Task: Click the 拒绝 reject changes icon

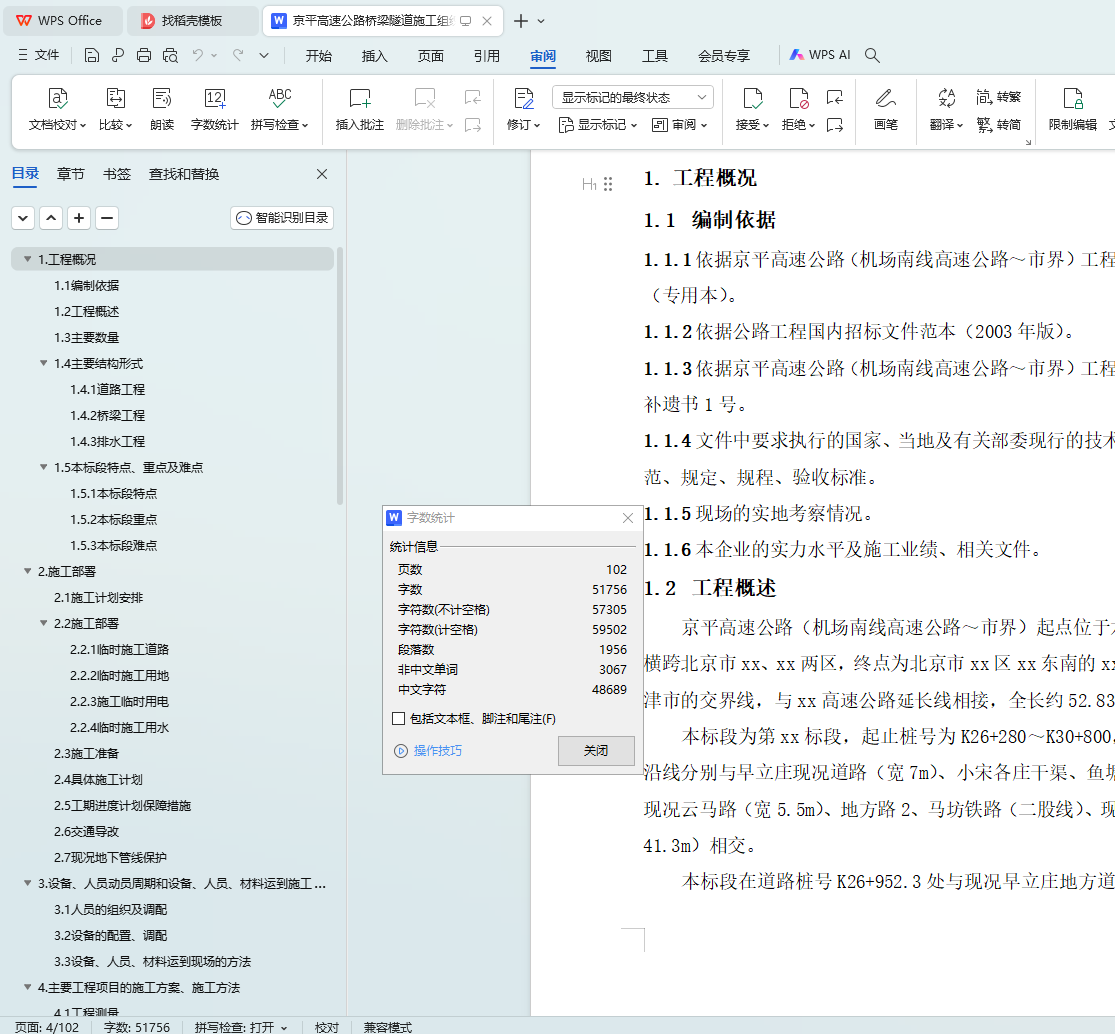Action: (x=799, y=109)
